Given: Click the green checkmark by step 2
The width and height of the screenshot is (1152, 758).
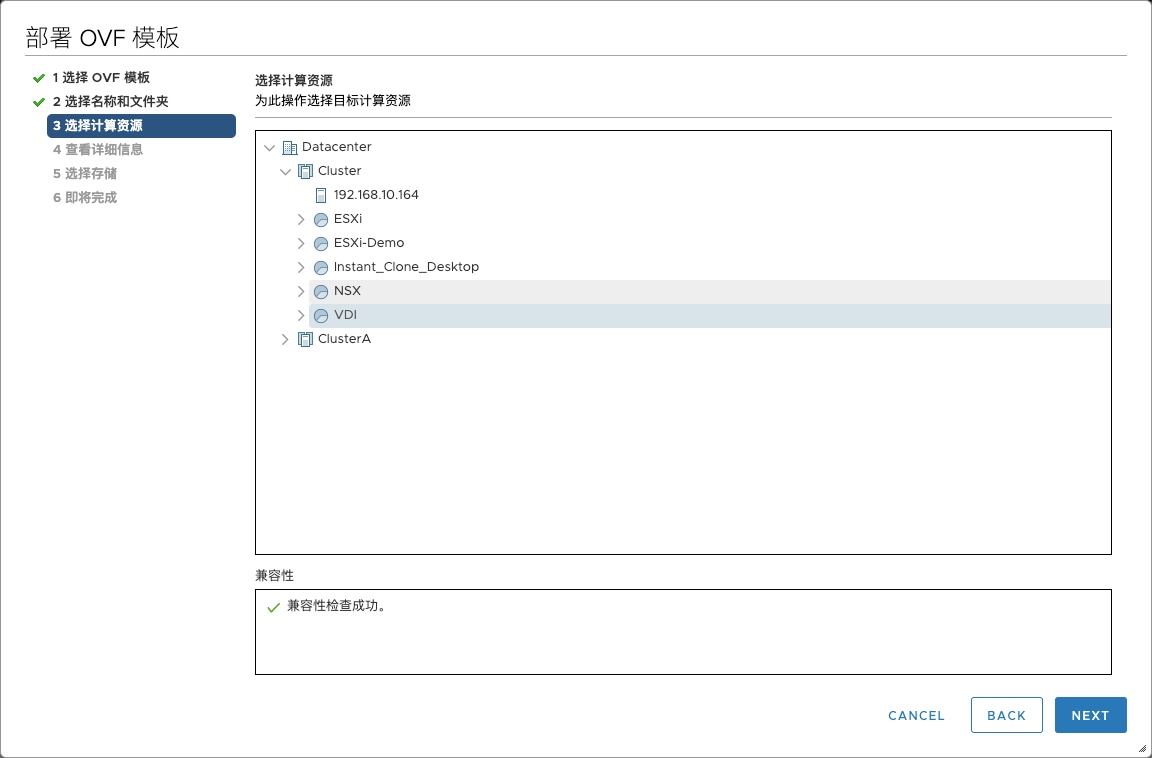Looking at the screenshot, I should [x=39, y=102].
